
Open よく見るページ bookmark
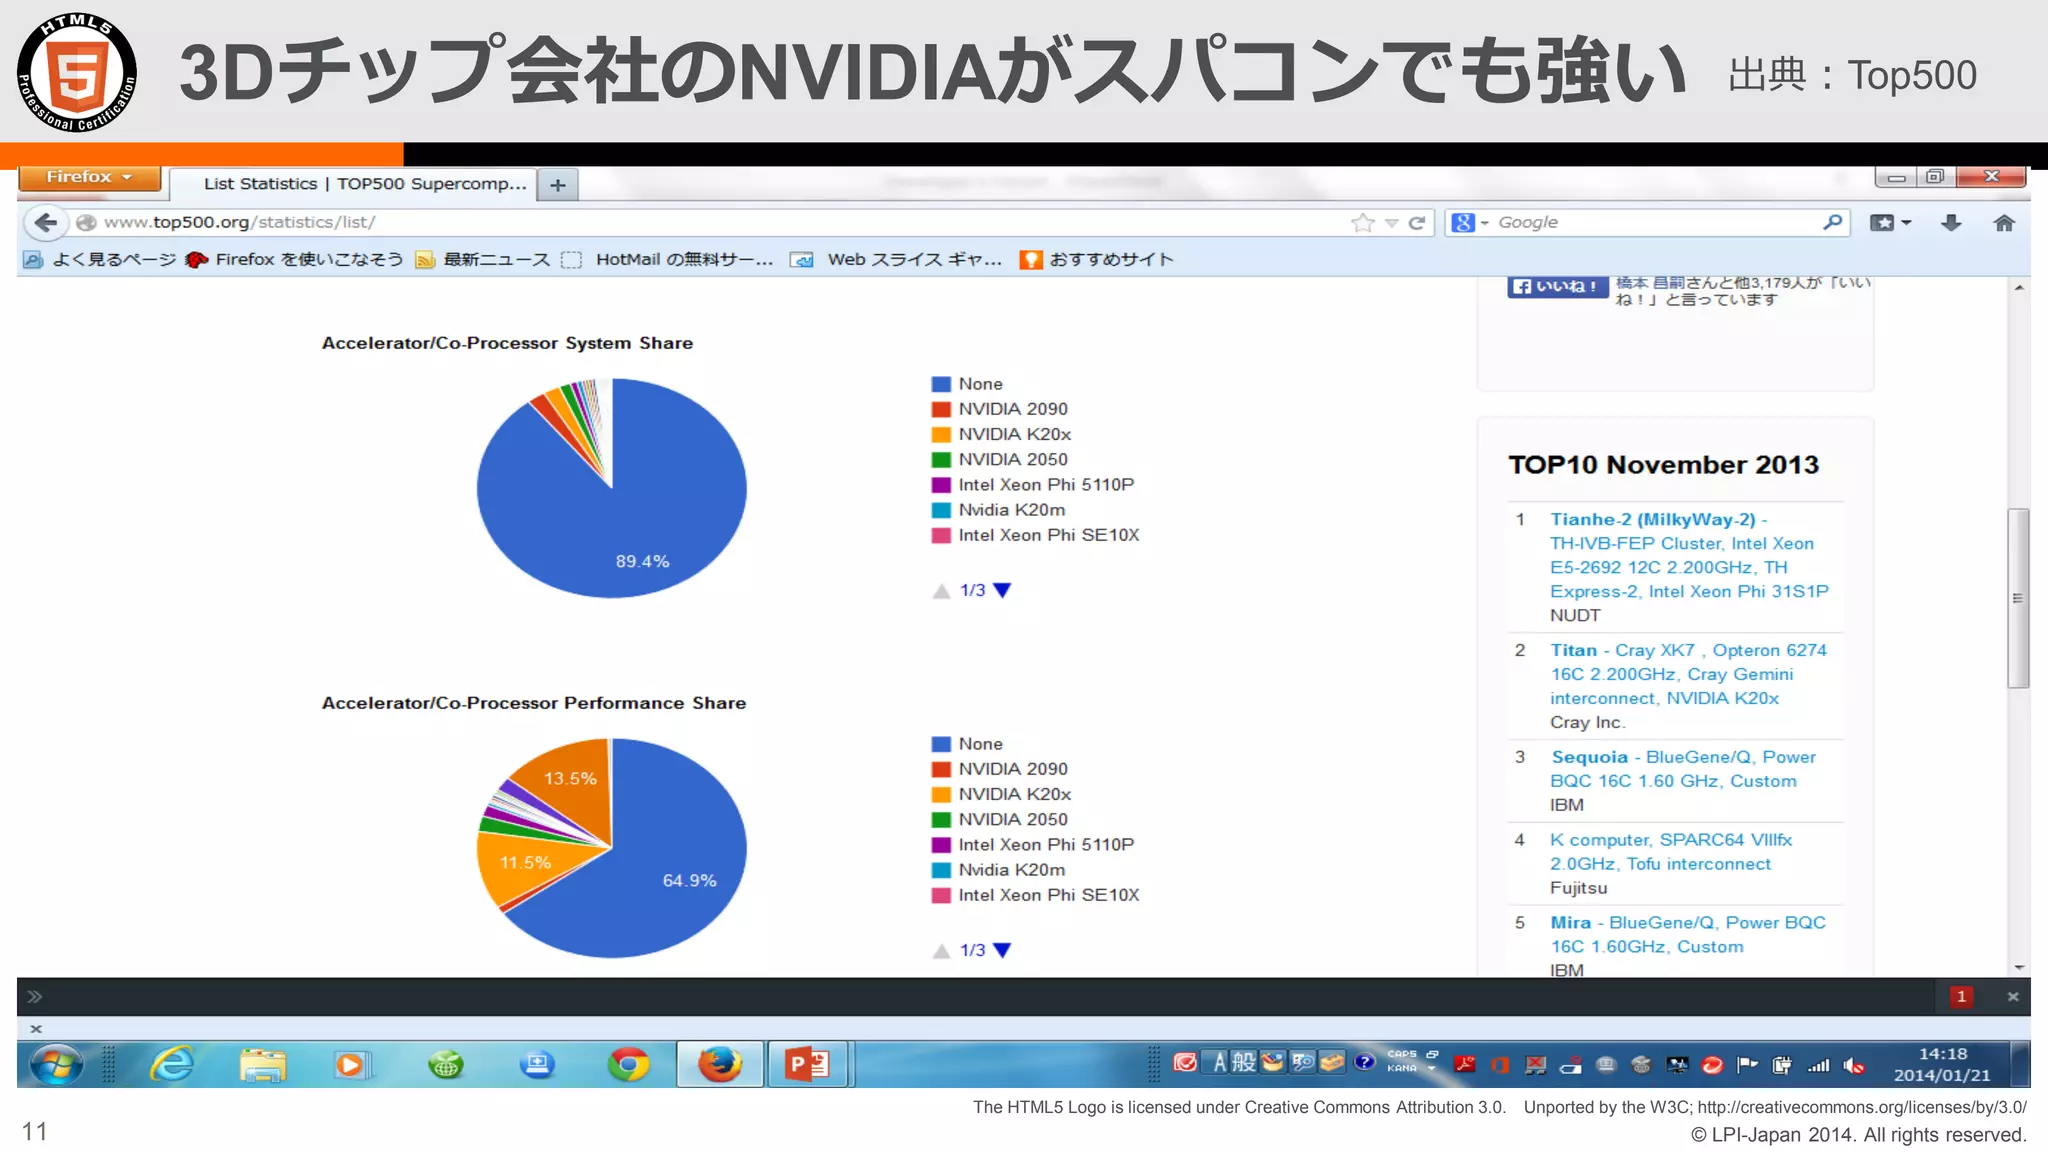99,260
